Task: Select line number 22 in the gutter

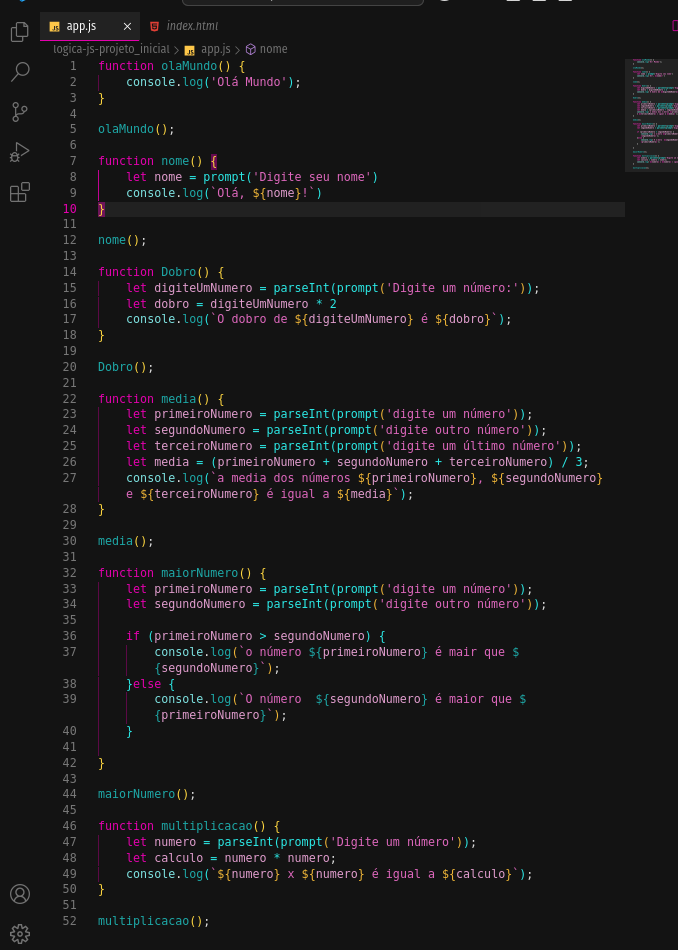Action: [70, 399]
